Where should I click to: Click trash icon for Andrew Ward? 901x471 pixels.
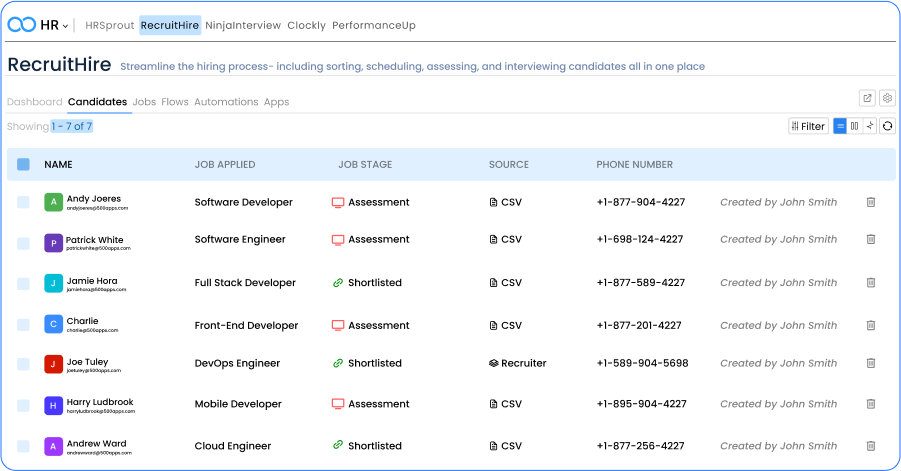[x=870, y=446]
